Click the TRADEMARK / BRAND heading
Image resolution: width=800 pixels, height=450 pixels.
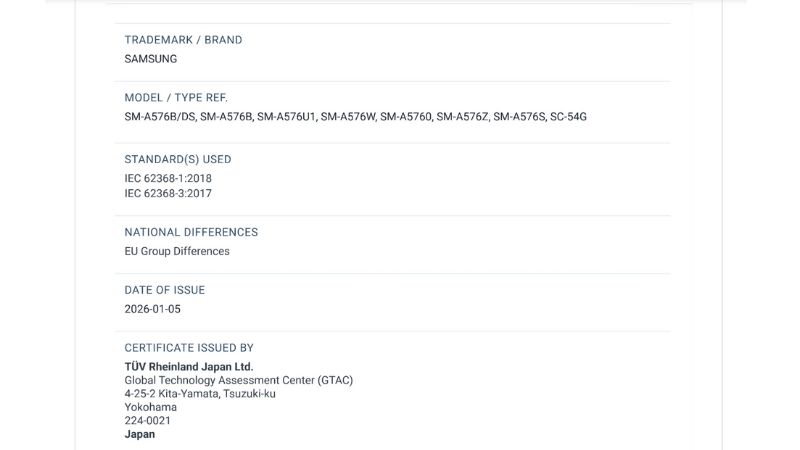tap(183, 40)
